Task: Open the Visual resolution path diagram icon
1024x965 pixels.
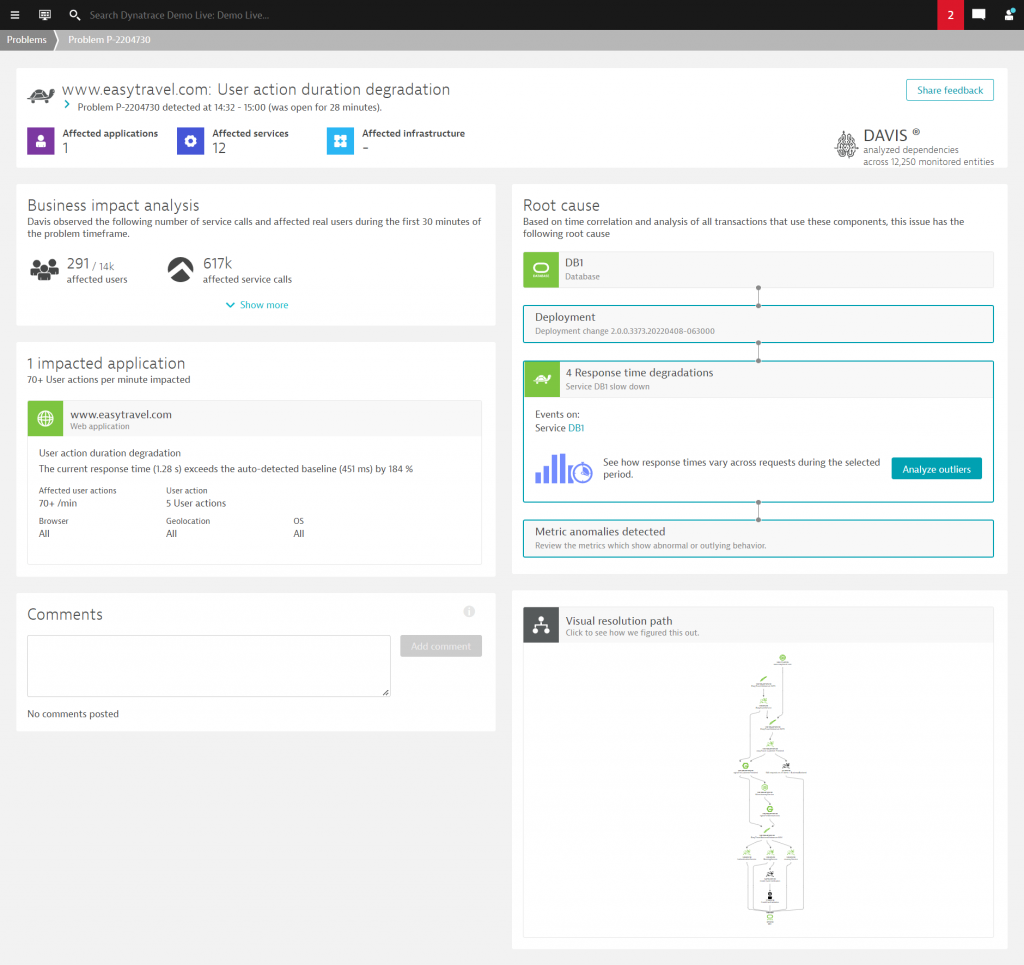Action: click(x=541, y=625)
